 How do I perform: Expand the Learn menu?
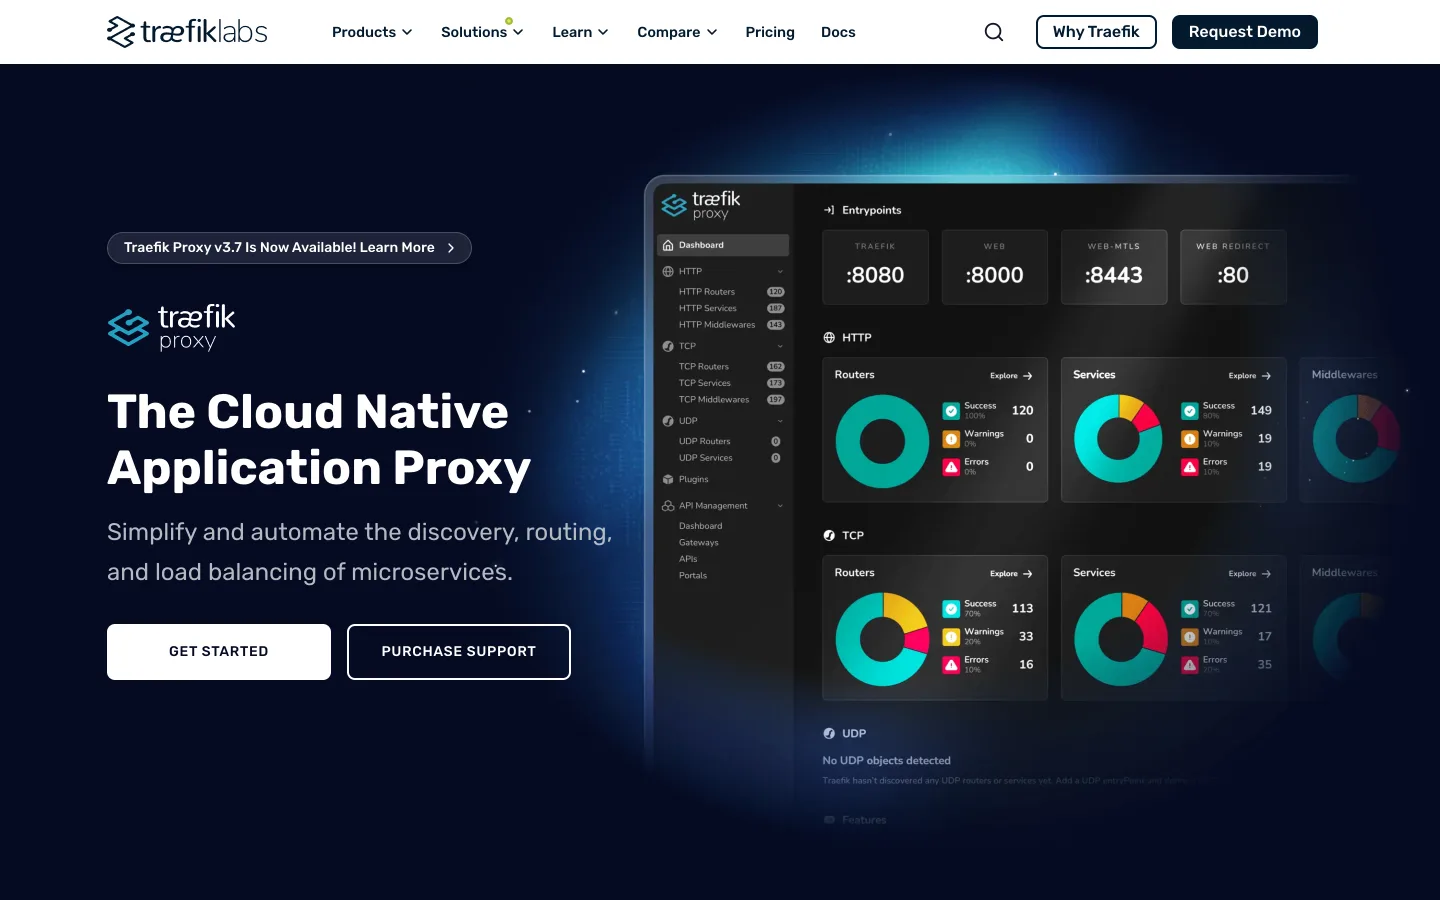(580, 32)
